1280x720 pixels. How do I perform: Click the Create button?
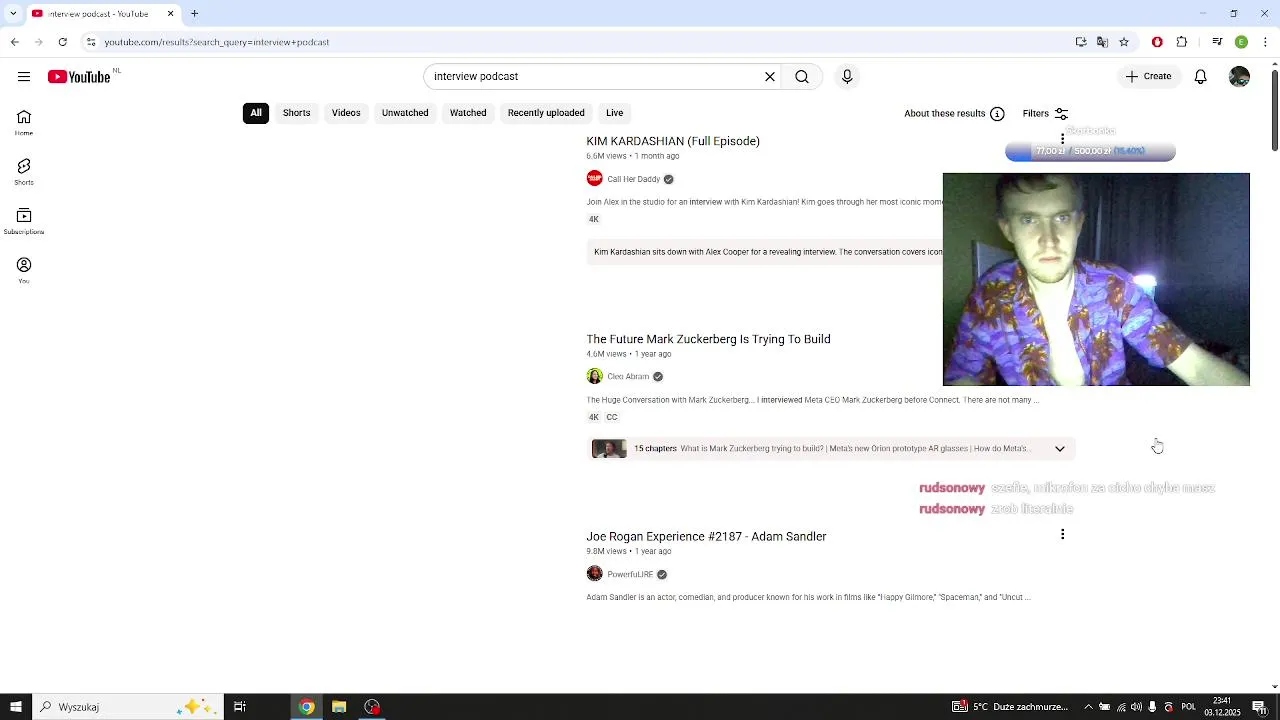pos(1148,76)
